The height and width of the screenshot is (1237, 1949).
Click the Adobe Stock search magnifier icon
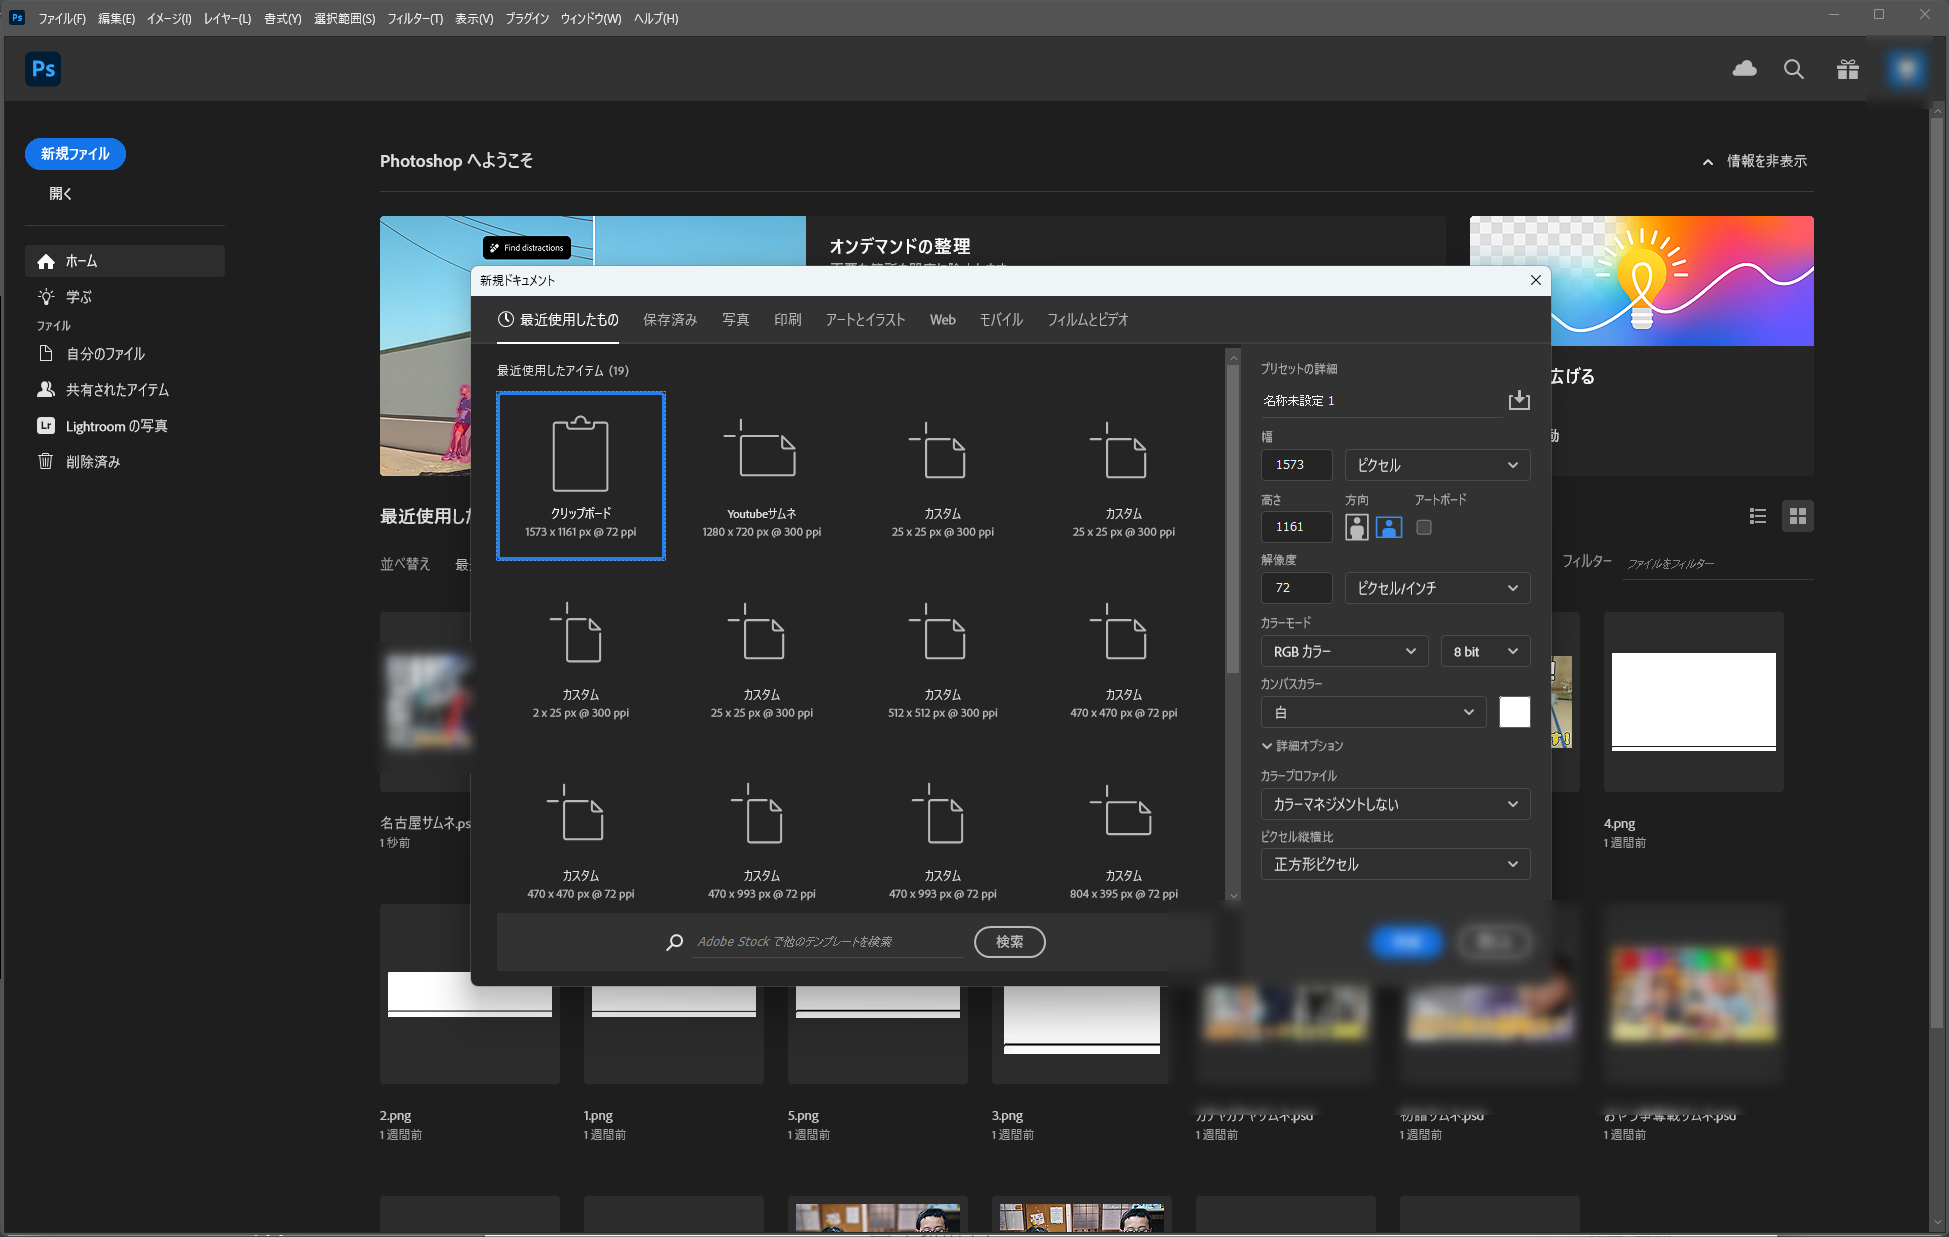(x=675, y=942)
